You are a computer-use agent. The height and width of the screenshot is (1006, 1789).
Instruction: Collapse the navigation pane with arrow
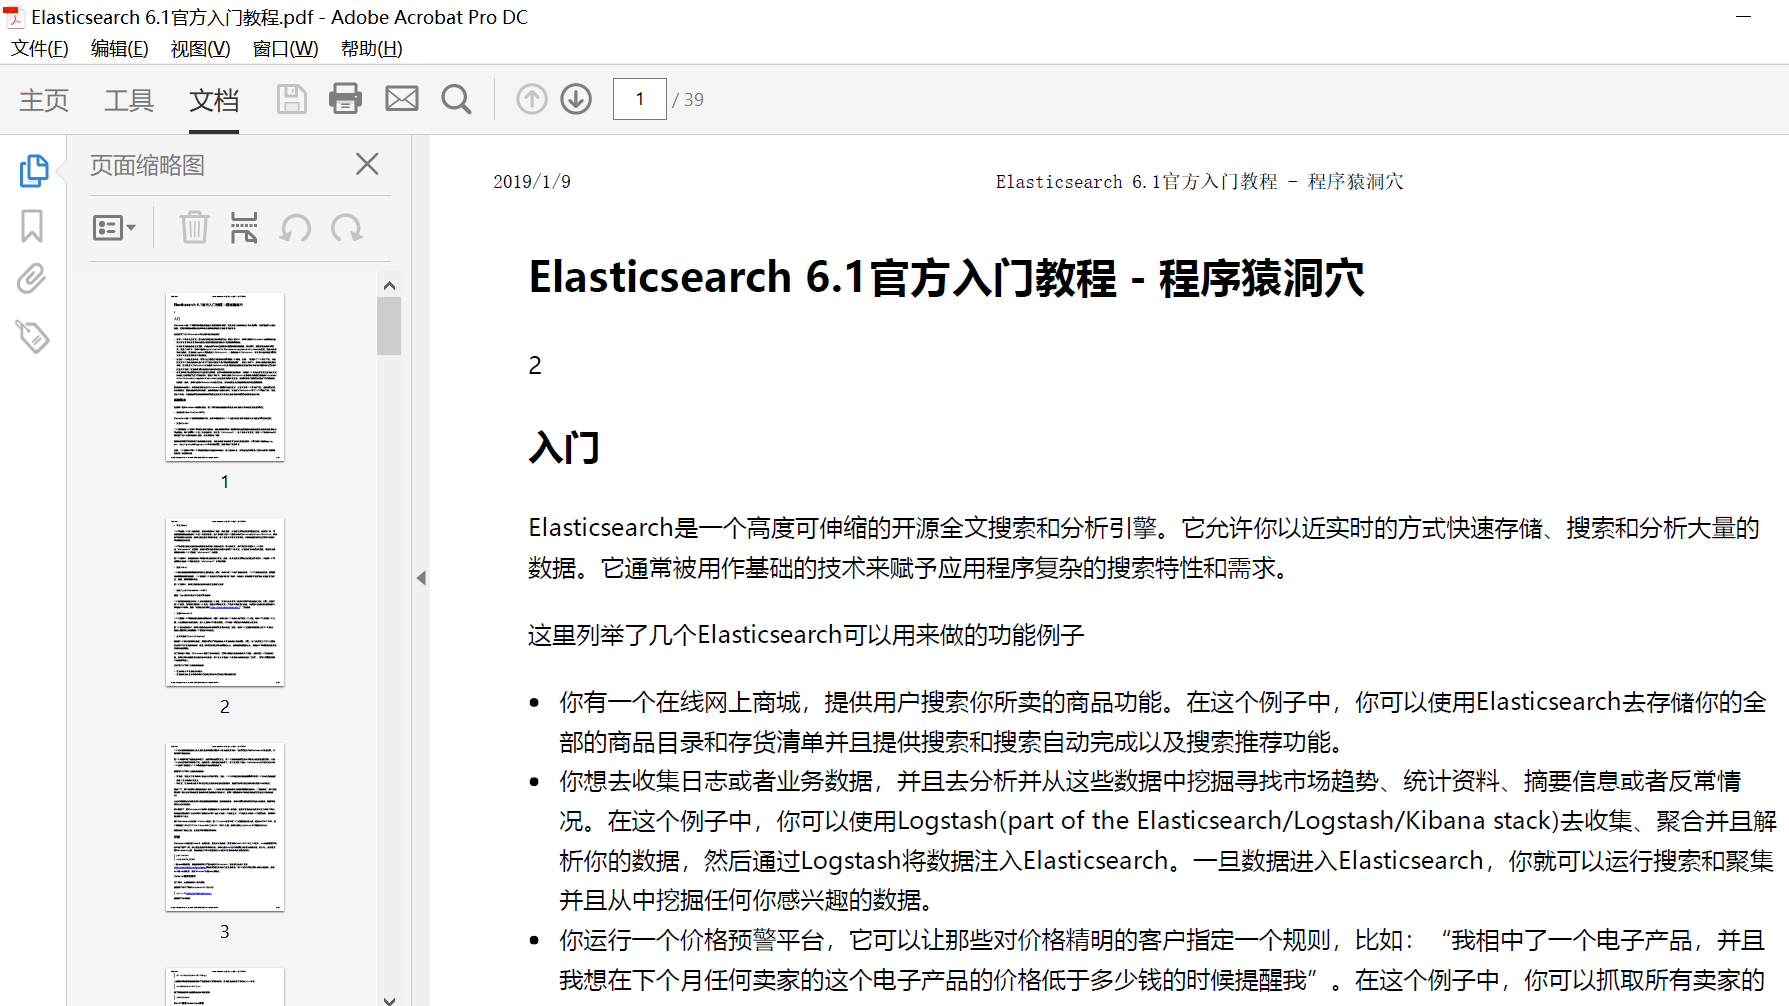421,578
